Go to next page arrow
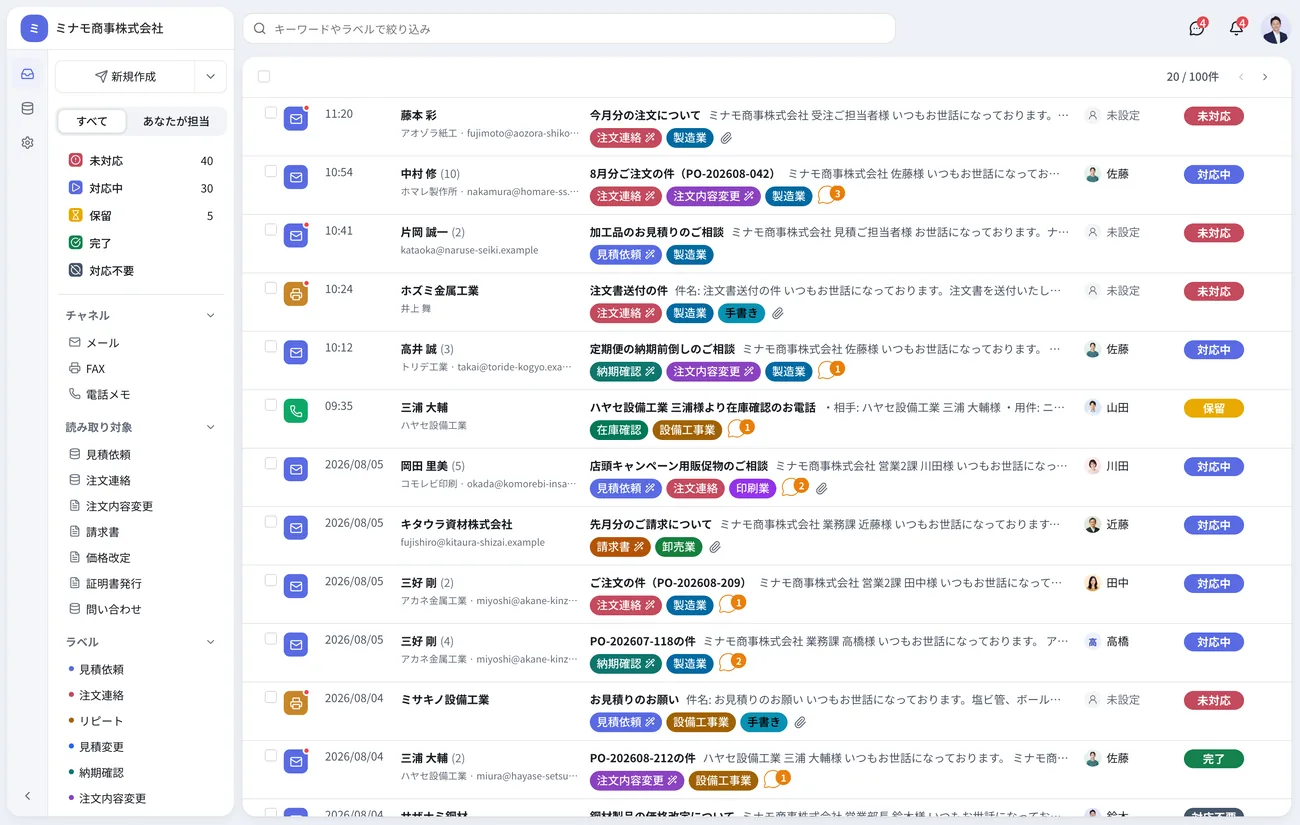 (1265, 77)
